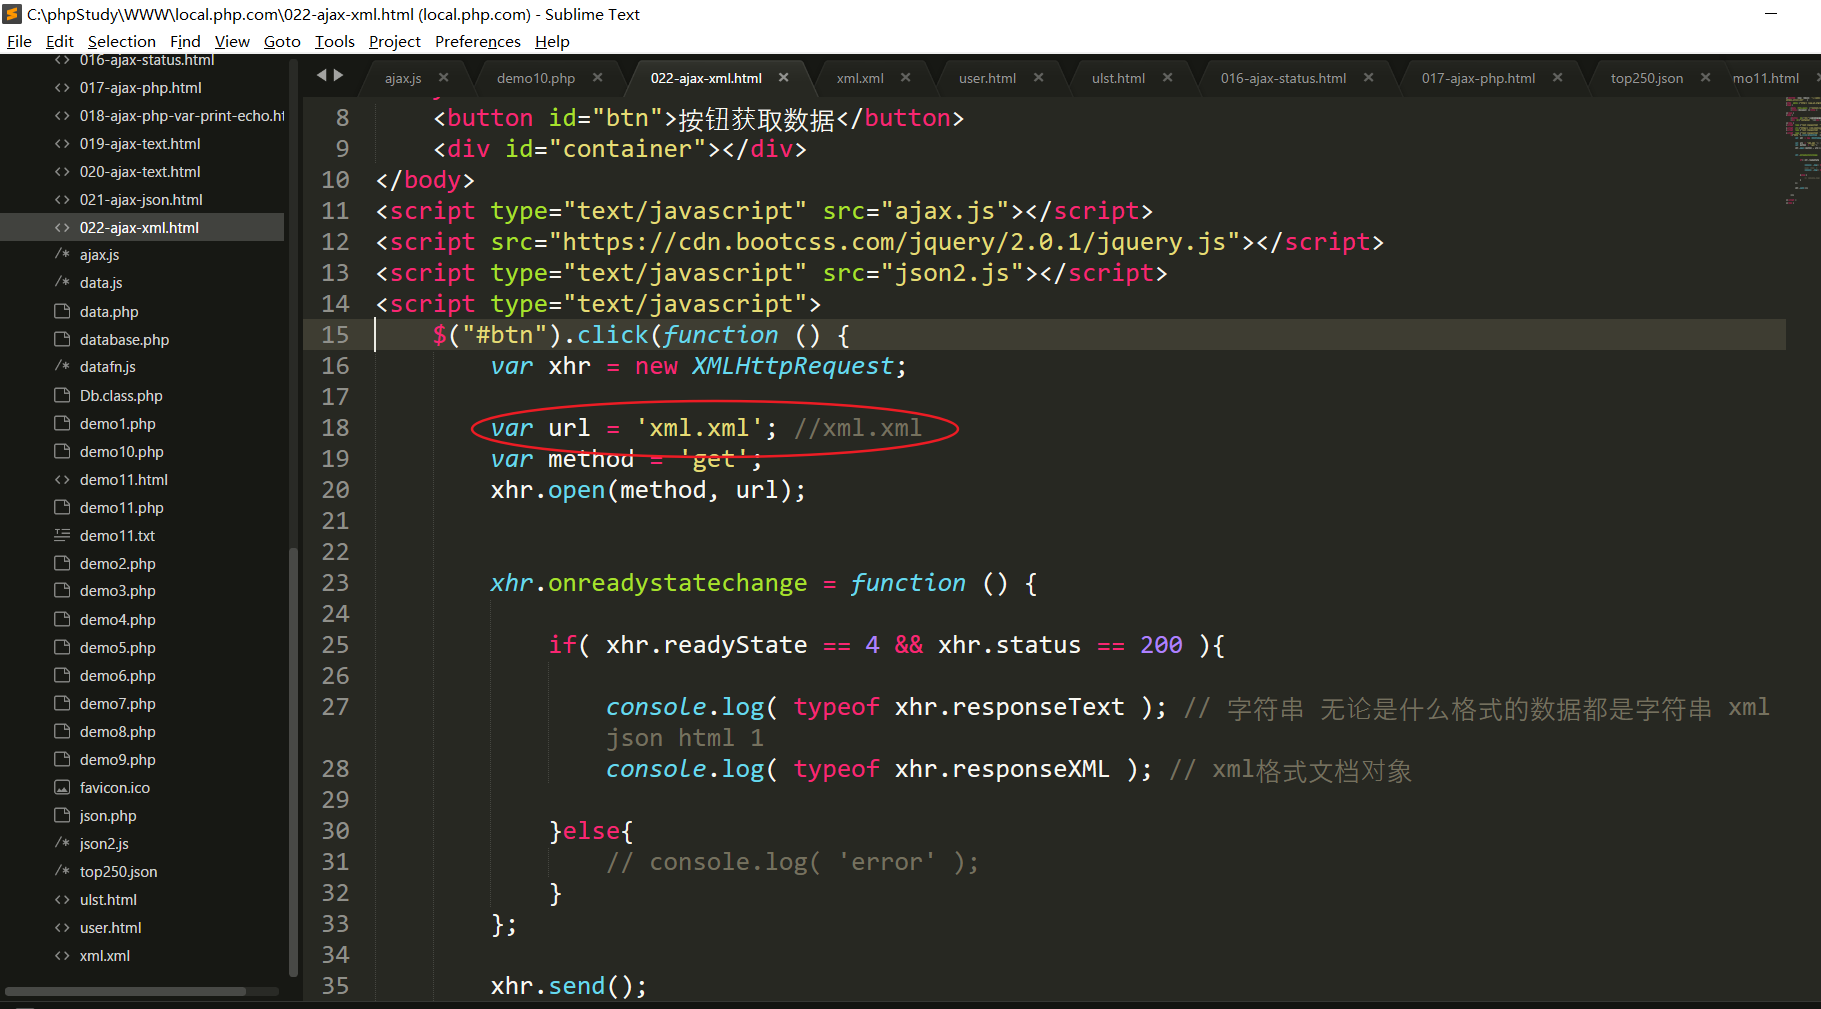
Task: Click the code icon beside user.html
Action: click(62, 928)
